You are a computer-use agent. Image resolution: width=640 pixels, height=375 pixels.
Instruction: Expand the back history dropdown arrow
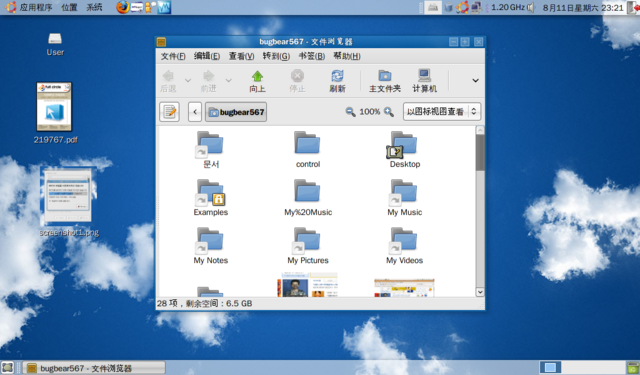[x=188, y=80]
